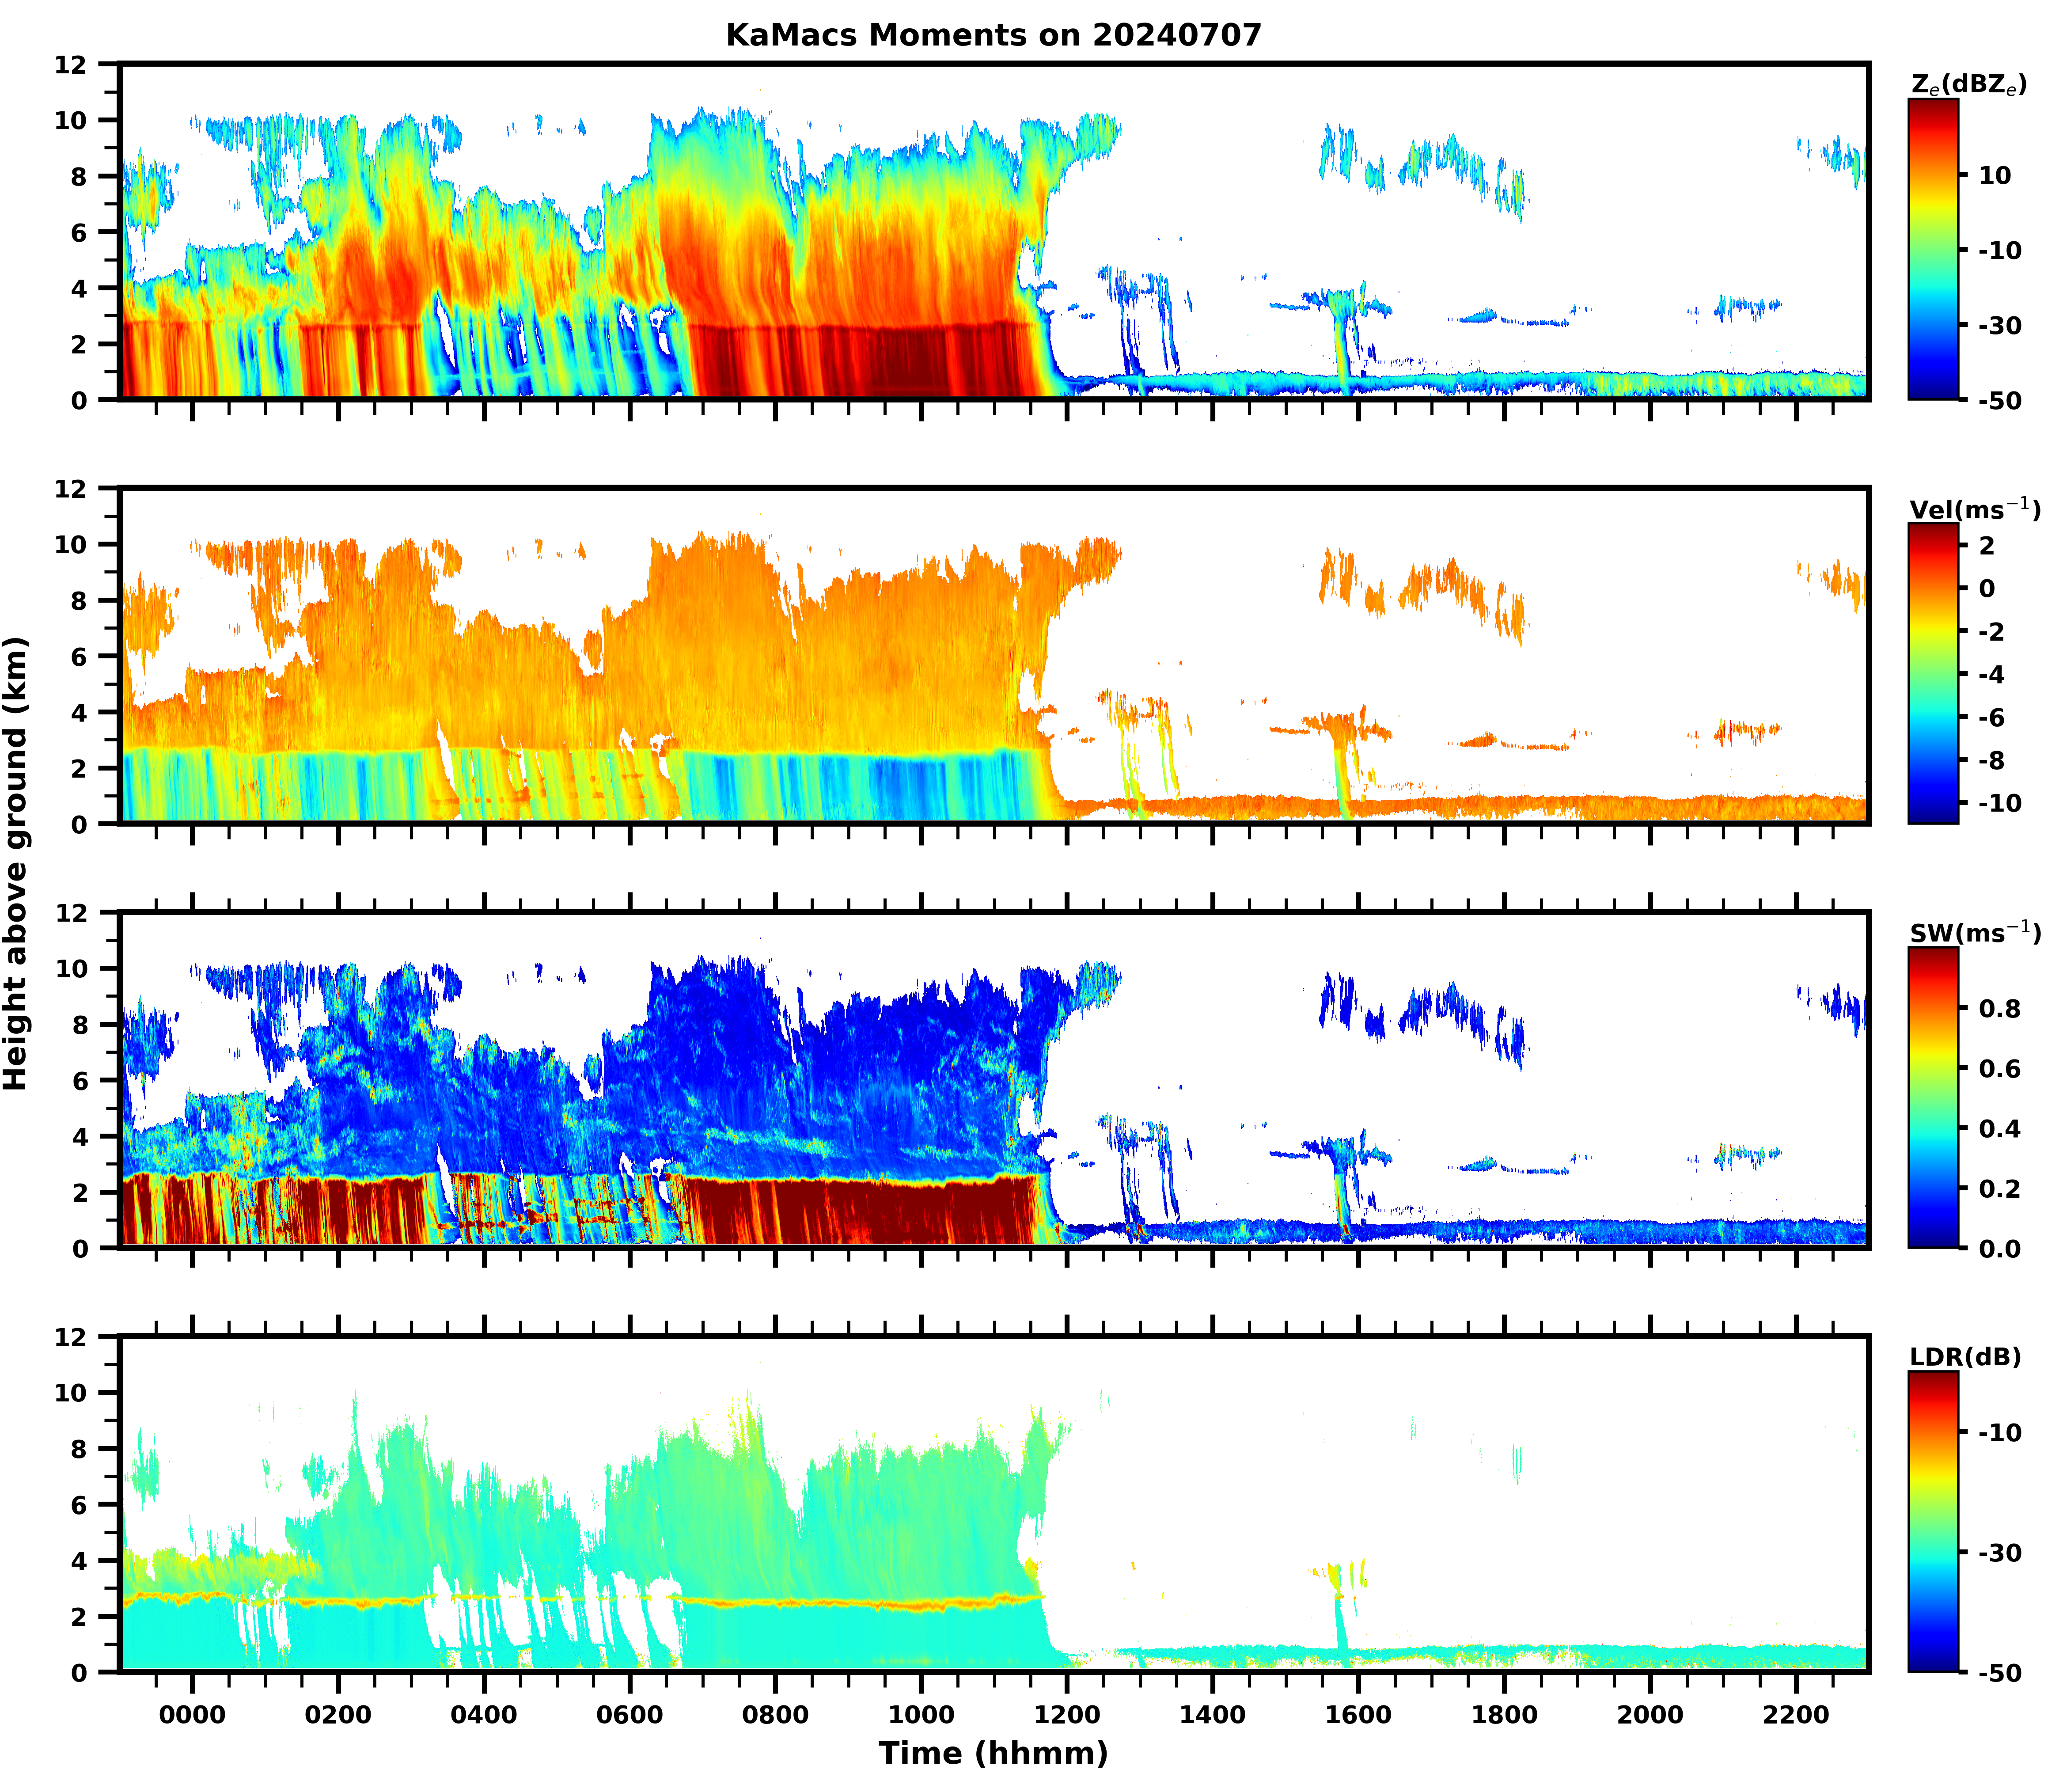Screen dimensions: 2063x1792
Task: Click the 10 label on the Ze colorbar
Action: (x=1994, y=175)
